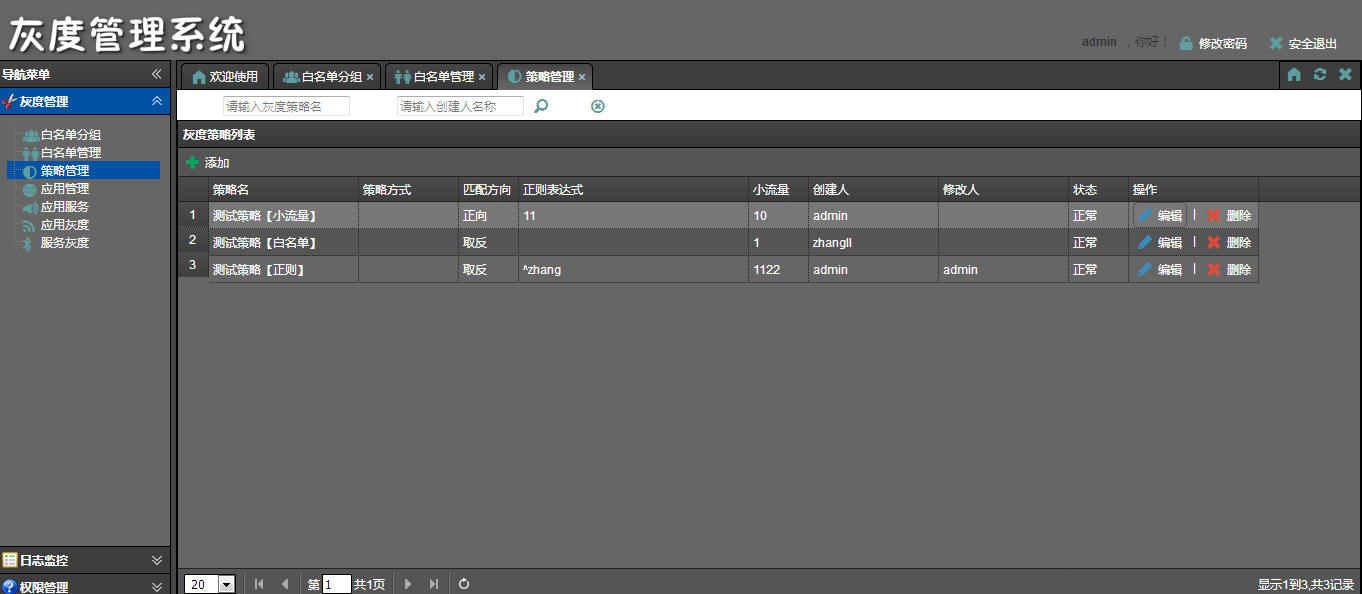Open 应用服务 in navigation tree
1362x594 pixels.
pyautogui.click(x=65, y=207)
